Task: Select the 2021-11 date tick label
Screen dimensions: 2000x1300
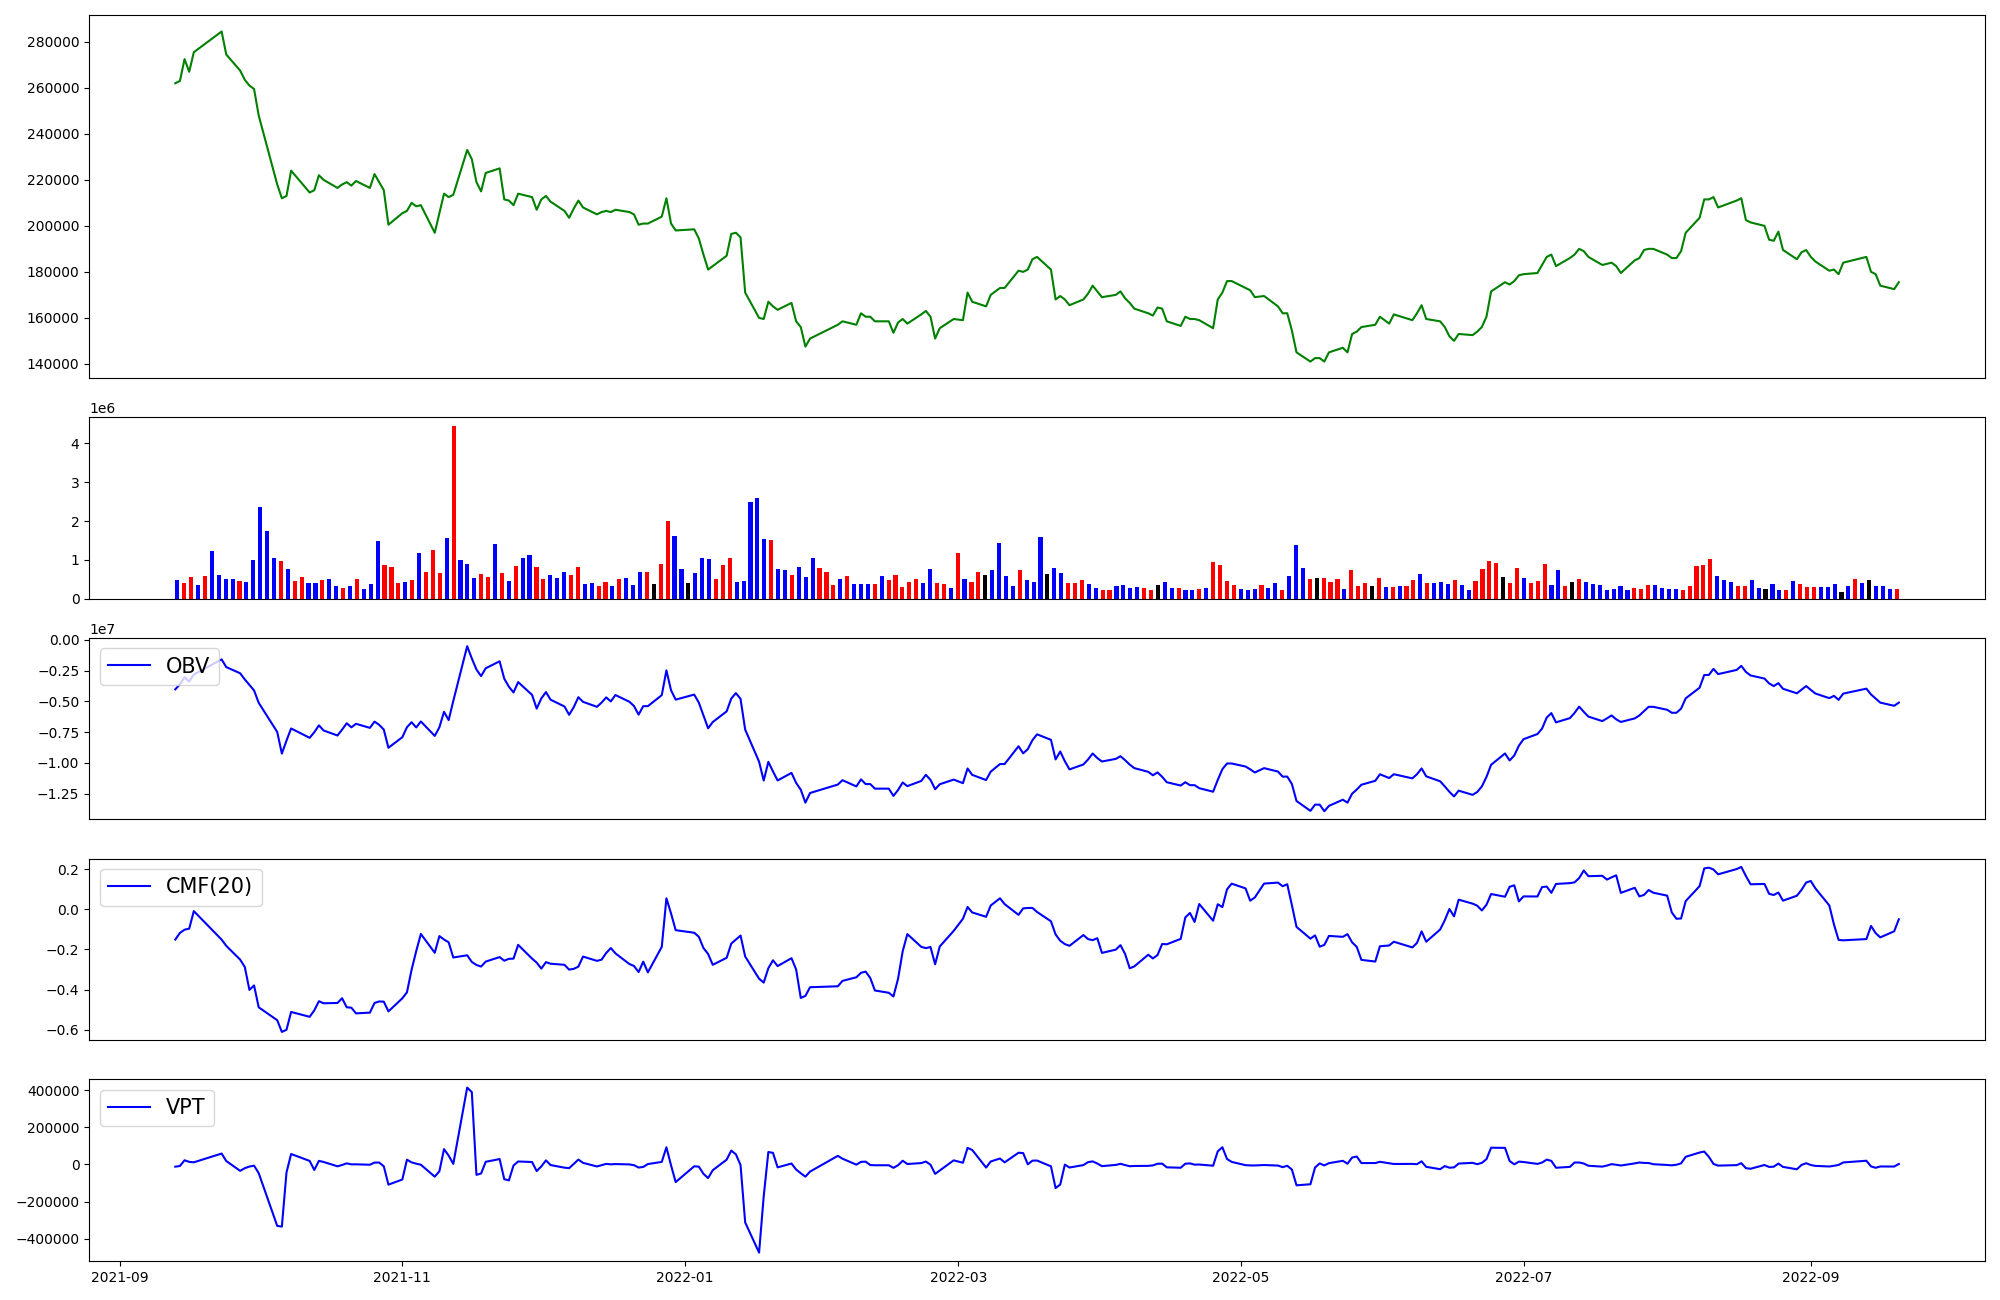Action: [x=402, y=1276]
